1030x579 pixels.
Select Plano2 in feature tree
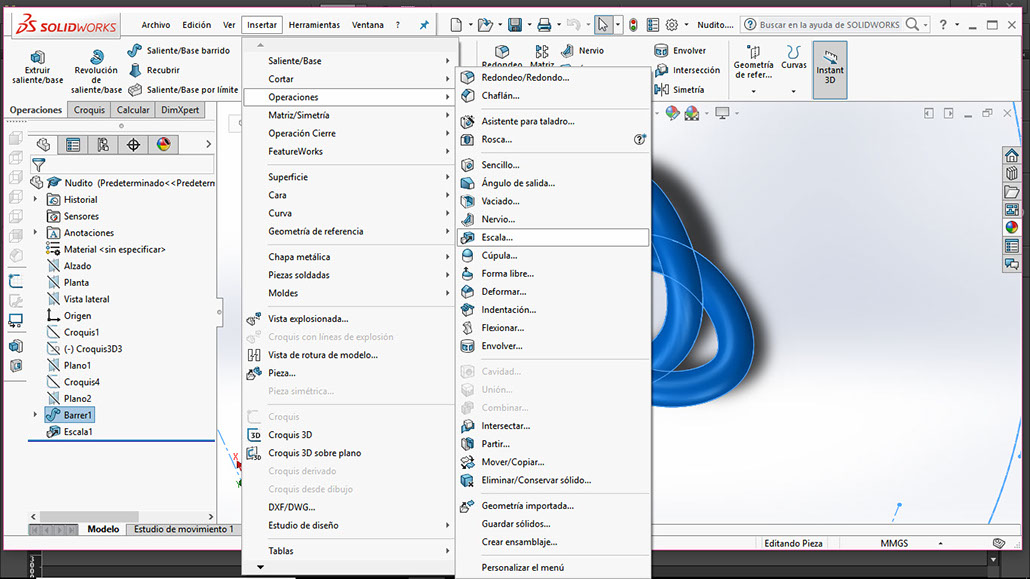pyautogui.click(x=69, y=398)
